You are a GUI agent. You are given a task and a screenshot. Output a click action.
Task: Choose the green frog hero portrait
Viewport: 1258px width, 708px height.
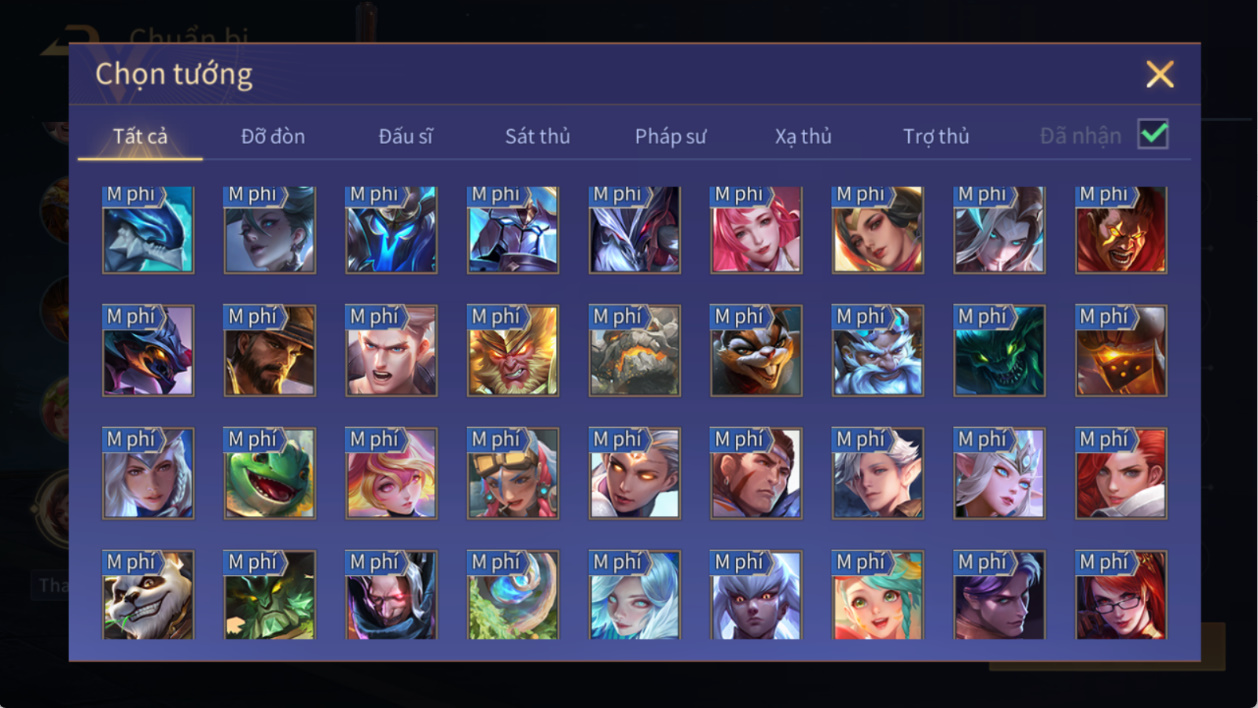270,473
